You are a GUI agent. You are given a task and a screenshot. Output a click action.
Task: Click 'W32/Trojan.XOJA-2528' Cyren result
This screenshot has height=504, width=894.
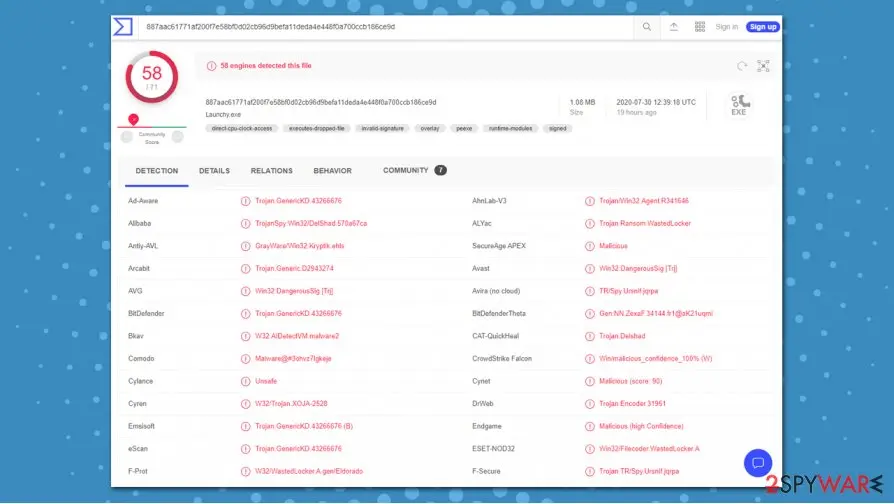coord(291,404)
